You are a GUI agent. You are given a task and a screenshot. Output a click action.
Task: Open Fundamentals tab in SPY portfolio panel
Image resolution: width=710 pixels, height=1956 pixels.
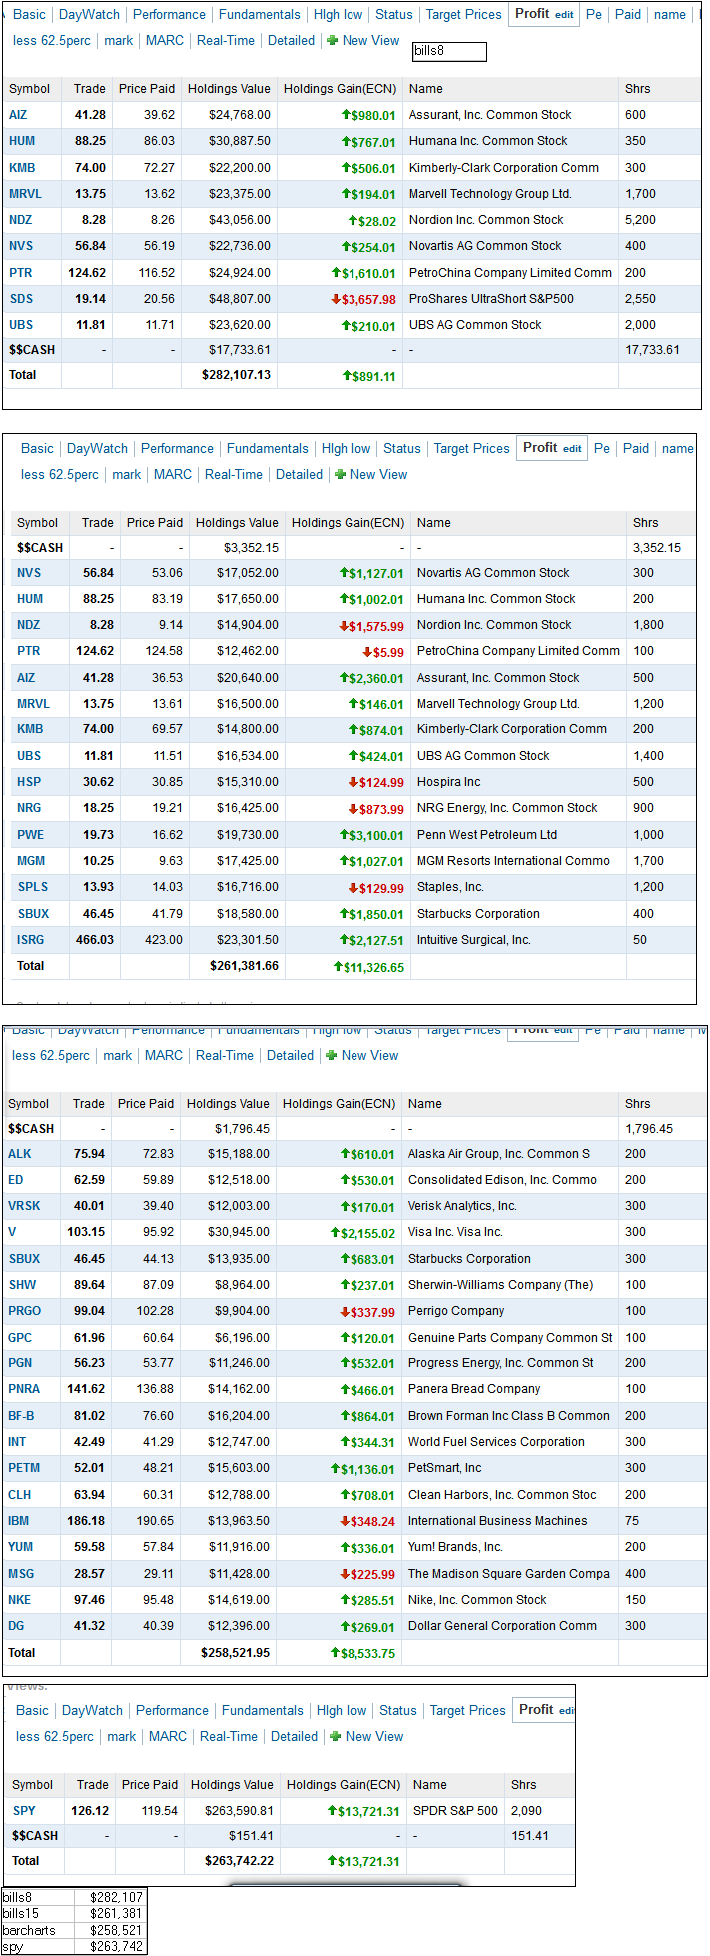click(x=263, y=1710)
